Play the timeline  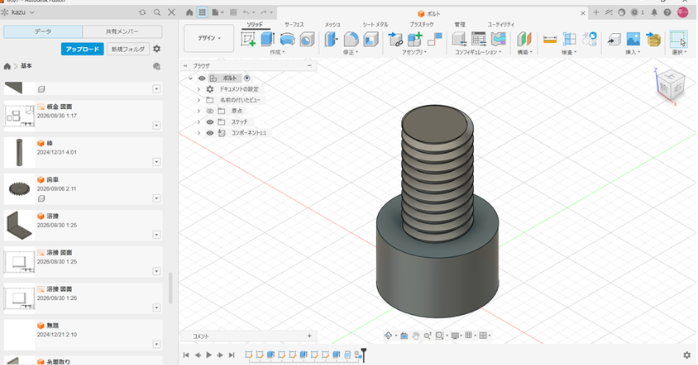tap(209, 355)
